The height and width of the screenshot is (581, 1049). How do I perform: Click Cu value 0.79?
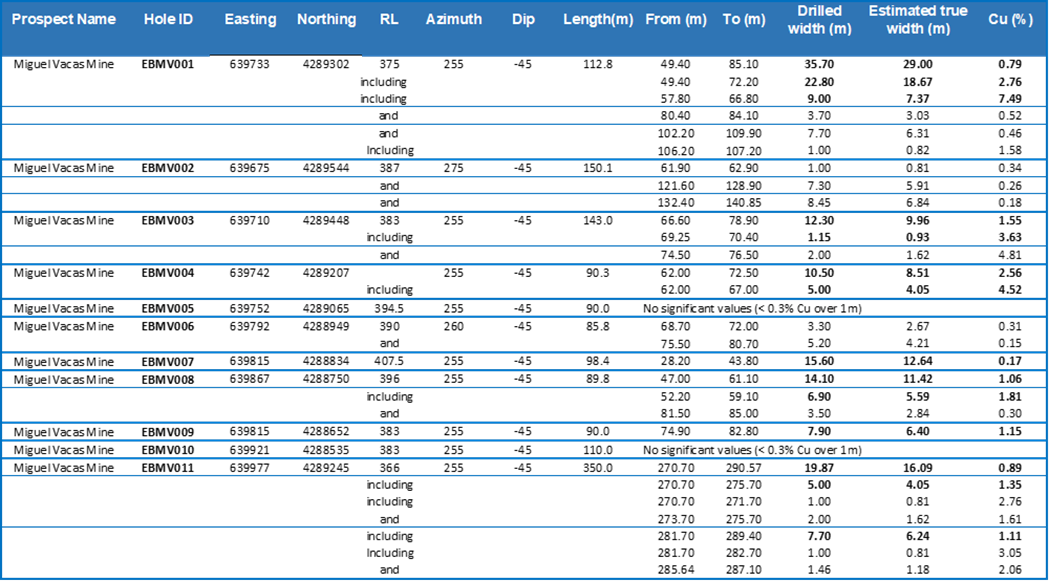[1010, 65]
